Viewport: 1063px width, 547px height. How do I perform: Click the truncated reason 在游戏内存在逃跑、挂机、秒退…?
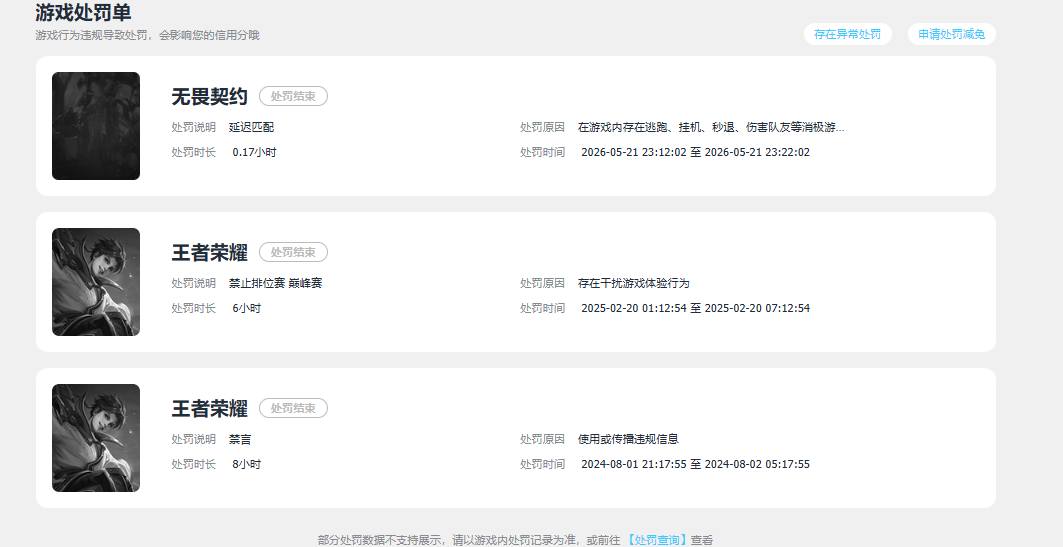712,127
